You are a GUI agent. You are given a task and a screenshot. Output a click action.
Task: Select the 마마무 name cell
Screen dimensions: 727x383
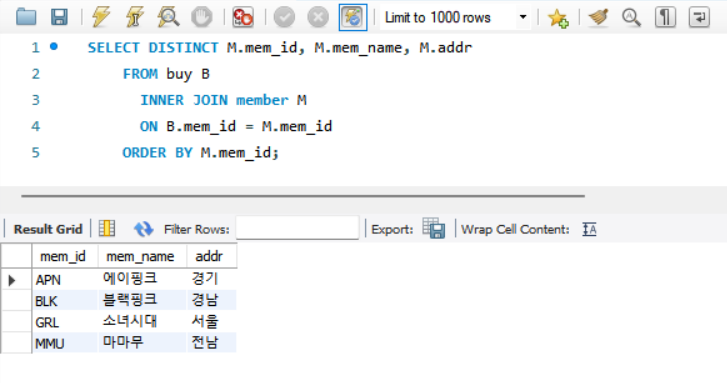coord(142,343)
